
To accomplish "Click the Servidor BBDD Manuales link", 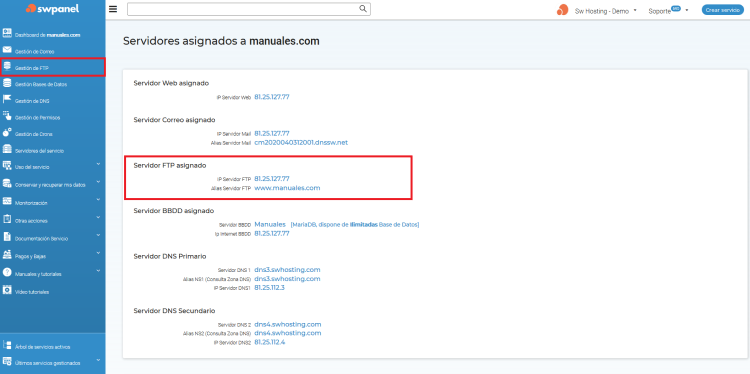I will click(x=270, y=224).
